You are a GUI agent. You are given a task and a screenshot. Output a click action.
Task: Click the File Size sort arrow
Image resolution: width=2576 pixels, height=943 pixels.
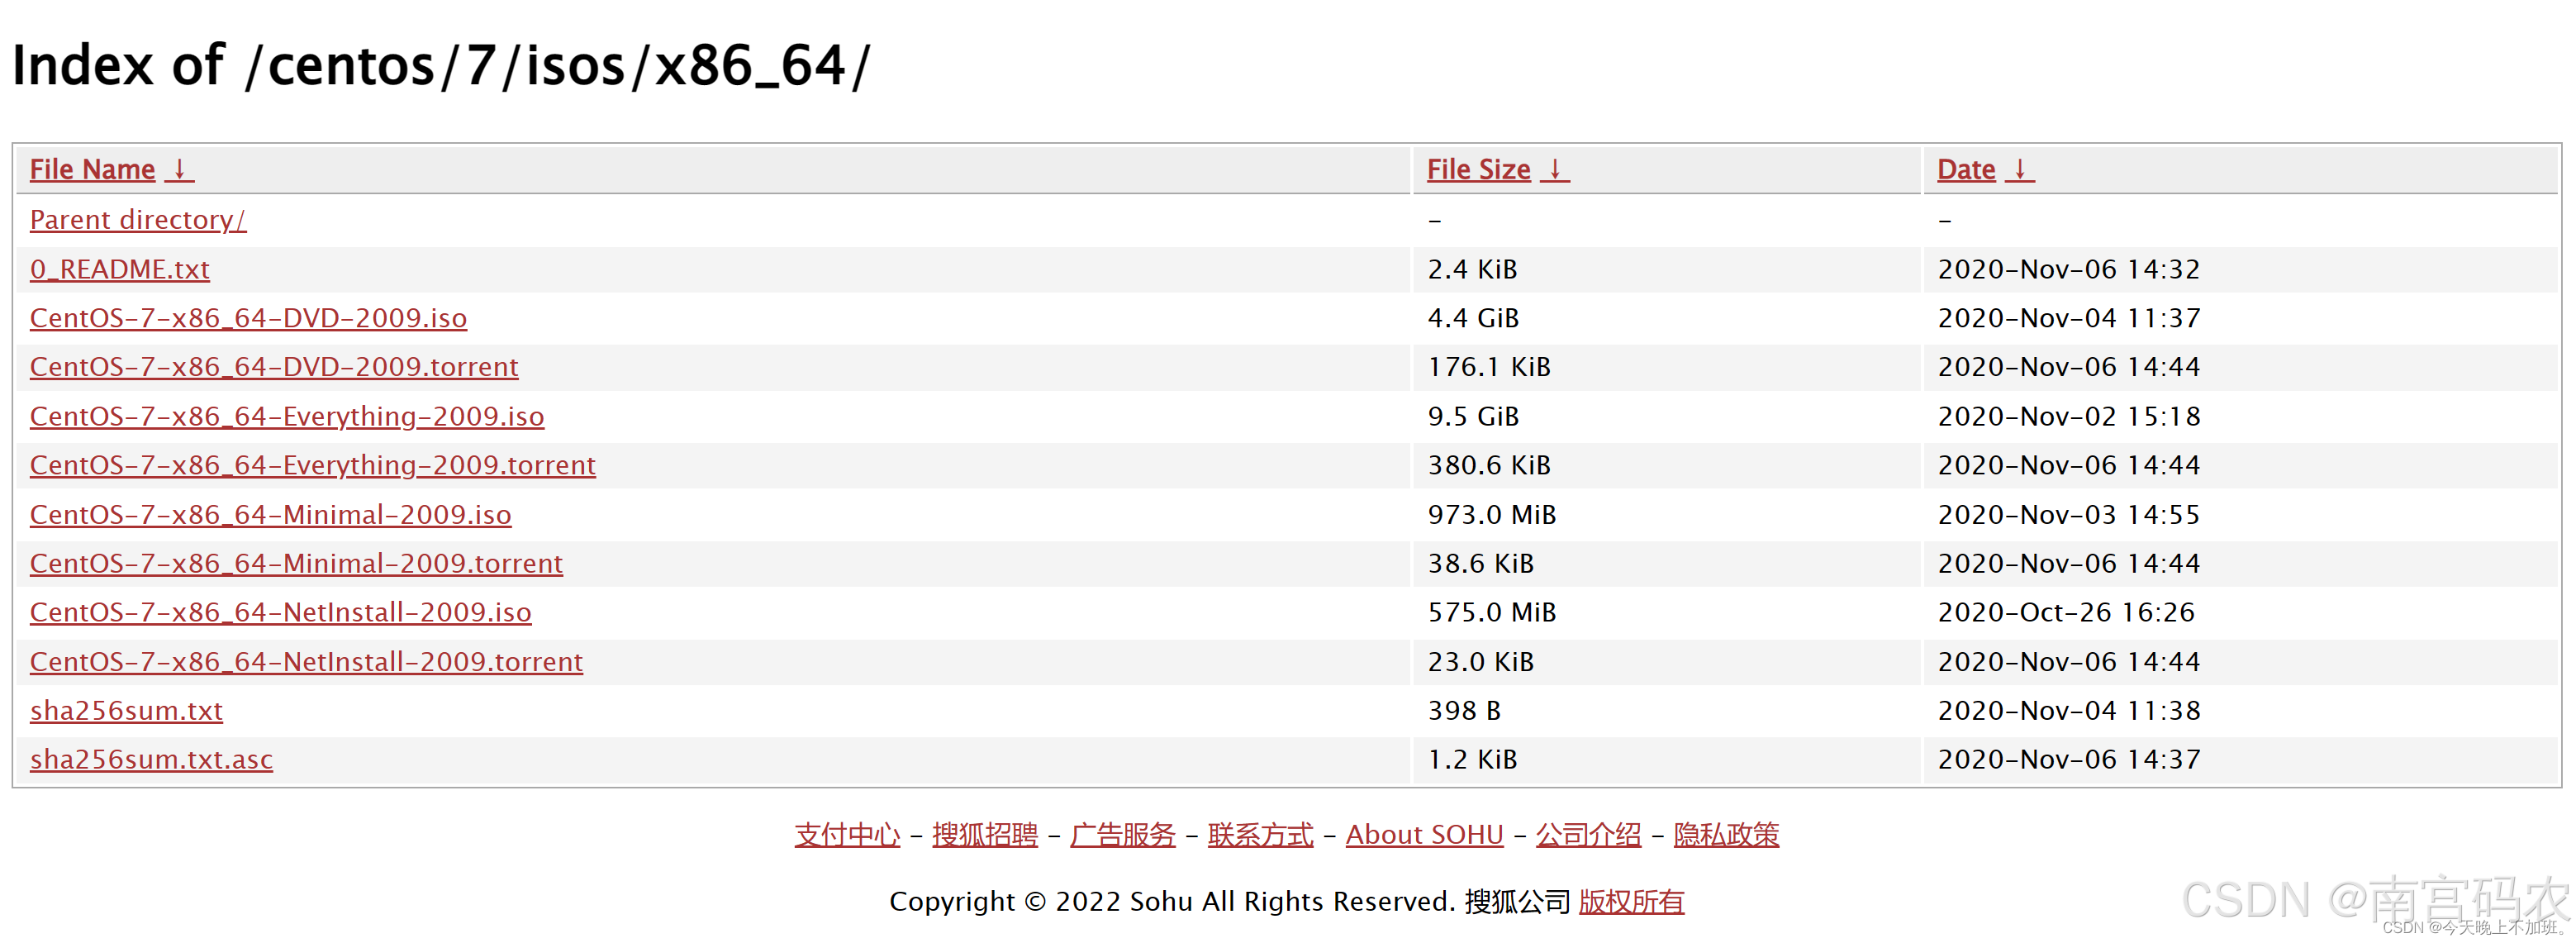pos(1554,169)
